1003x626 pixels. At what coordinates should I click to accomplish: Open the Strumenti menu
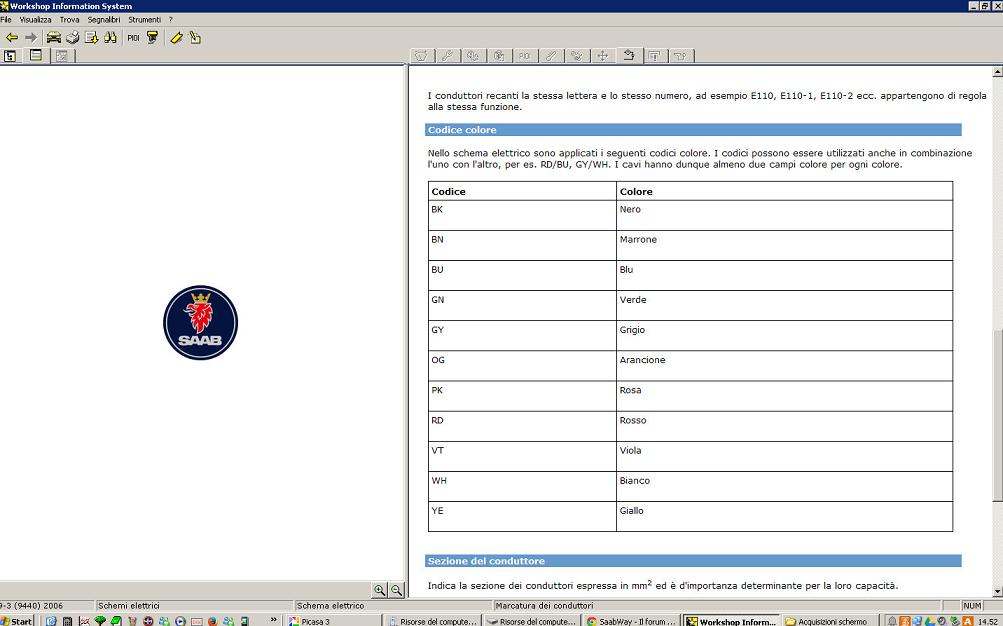(x=145, y=20)
